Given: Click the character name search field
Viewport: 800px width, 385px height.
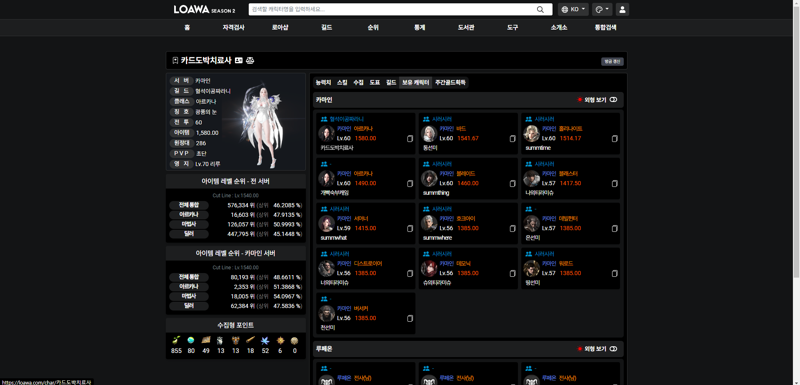Looking at the screenshot, I should tap(392, 9).
